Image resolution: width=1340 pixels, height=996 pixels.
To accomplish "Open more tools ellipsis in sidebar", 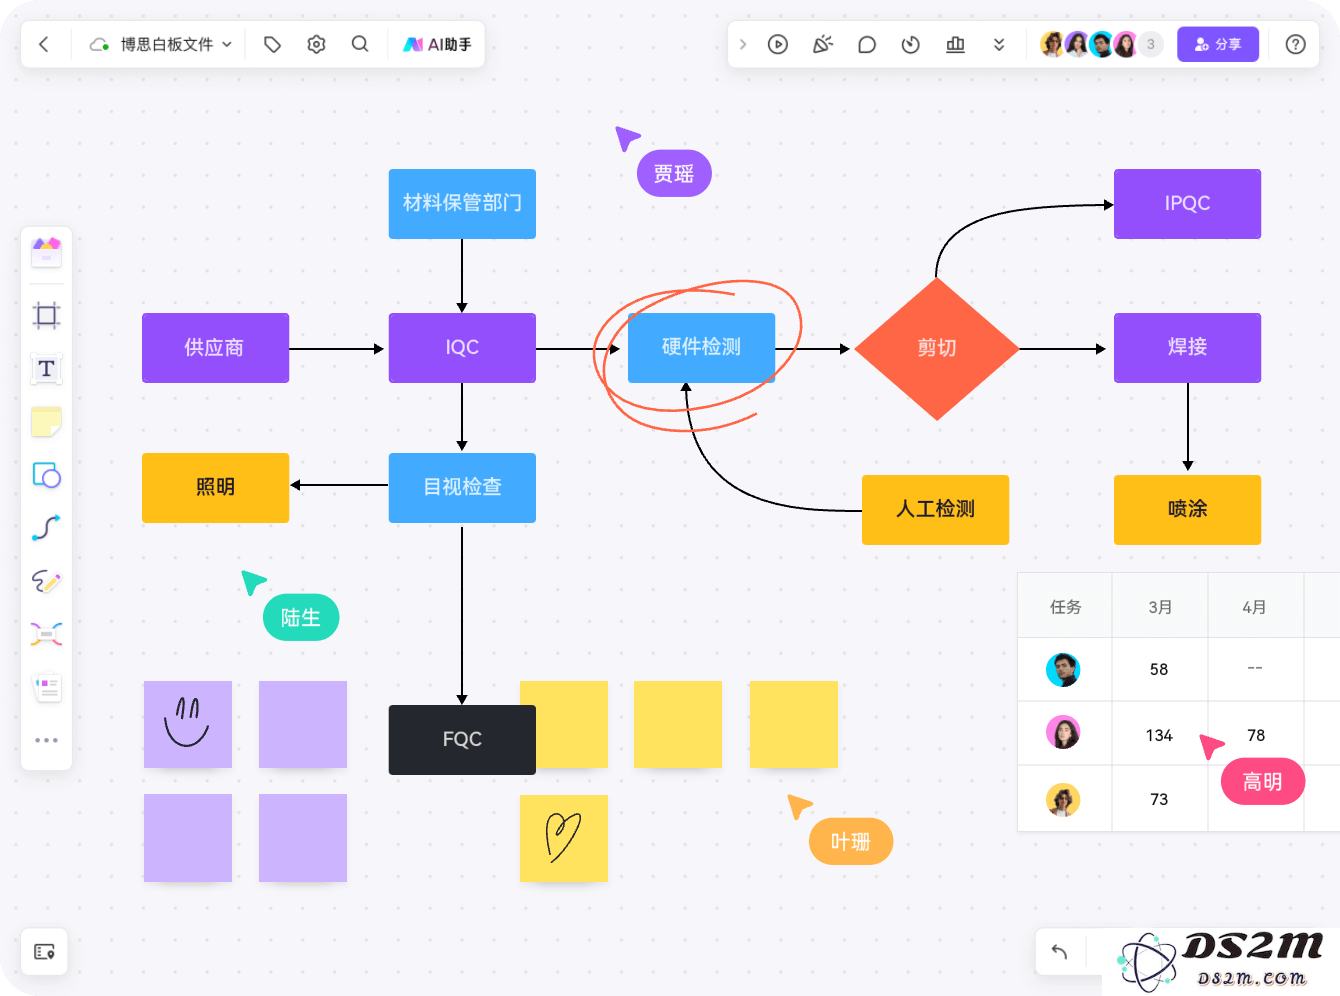I will [x=46, y=740].
